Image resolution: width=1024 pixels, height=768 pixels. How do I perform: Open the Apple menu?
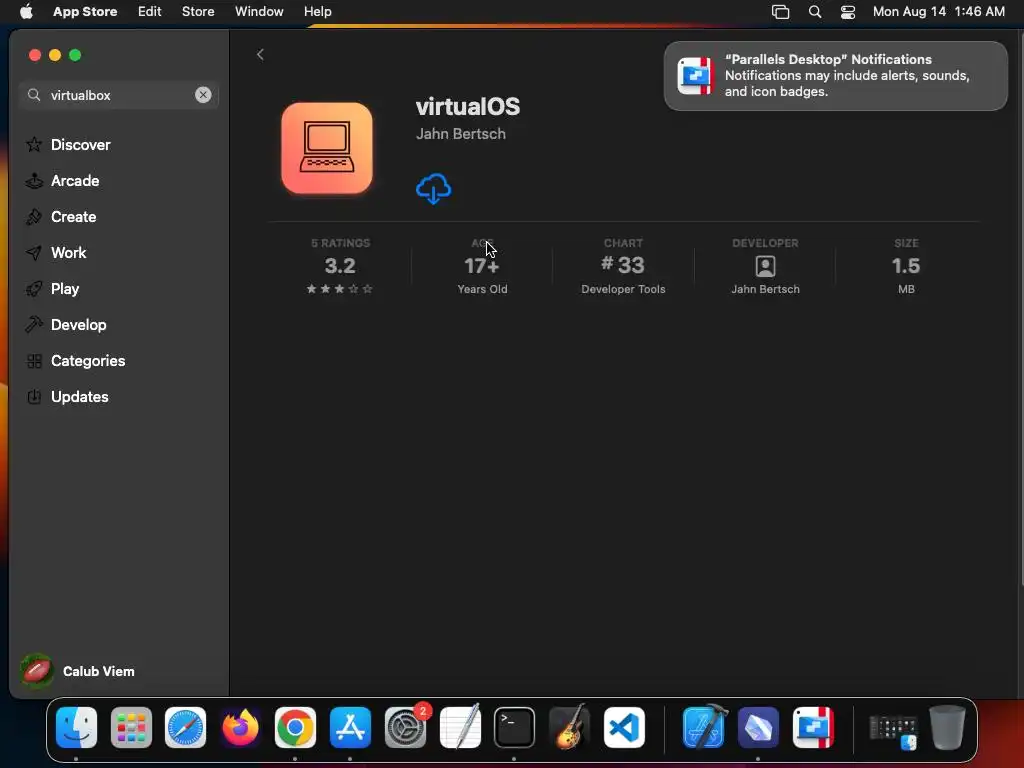[x=26, y=12]
